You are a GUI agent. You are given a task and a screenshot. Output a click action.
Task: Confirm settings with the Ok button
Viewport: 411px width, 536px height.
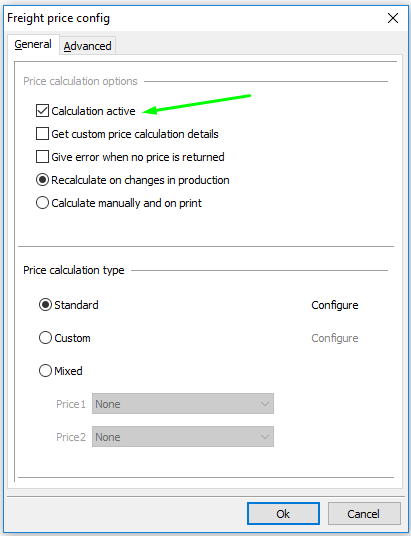coord(283,513)
